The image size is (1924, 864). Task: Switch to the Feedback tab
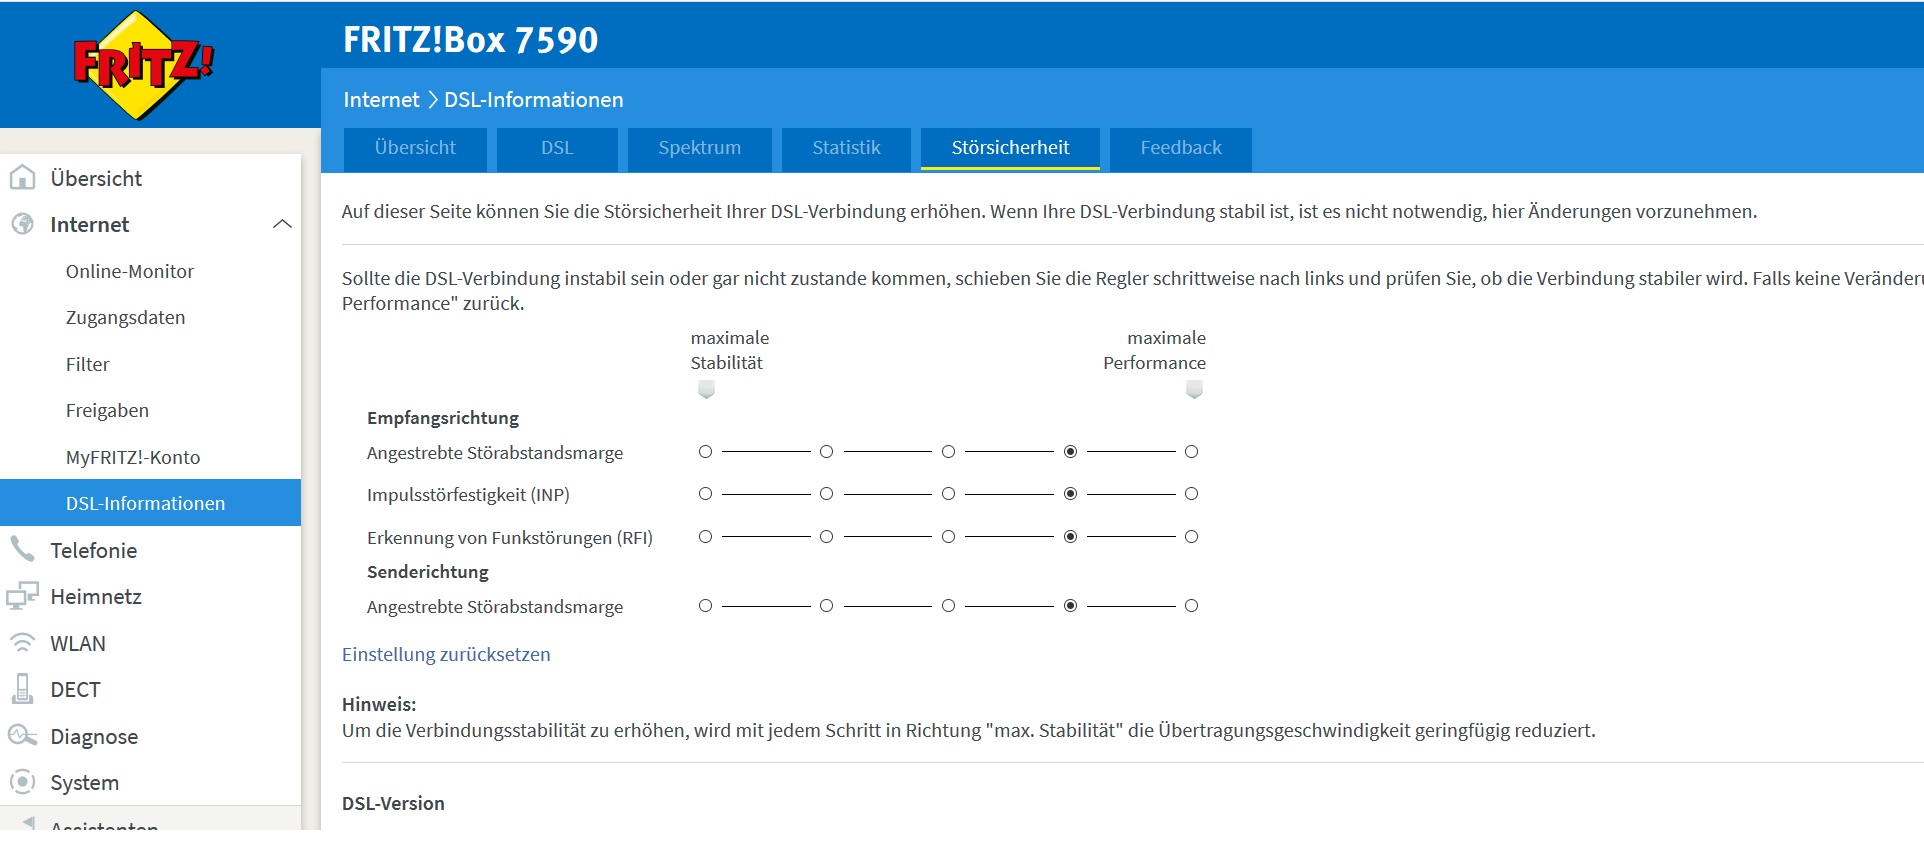point(1181,148)
